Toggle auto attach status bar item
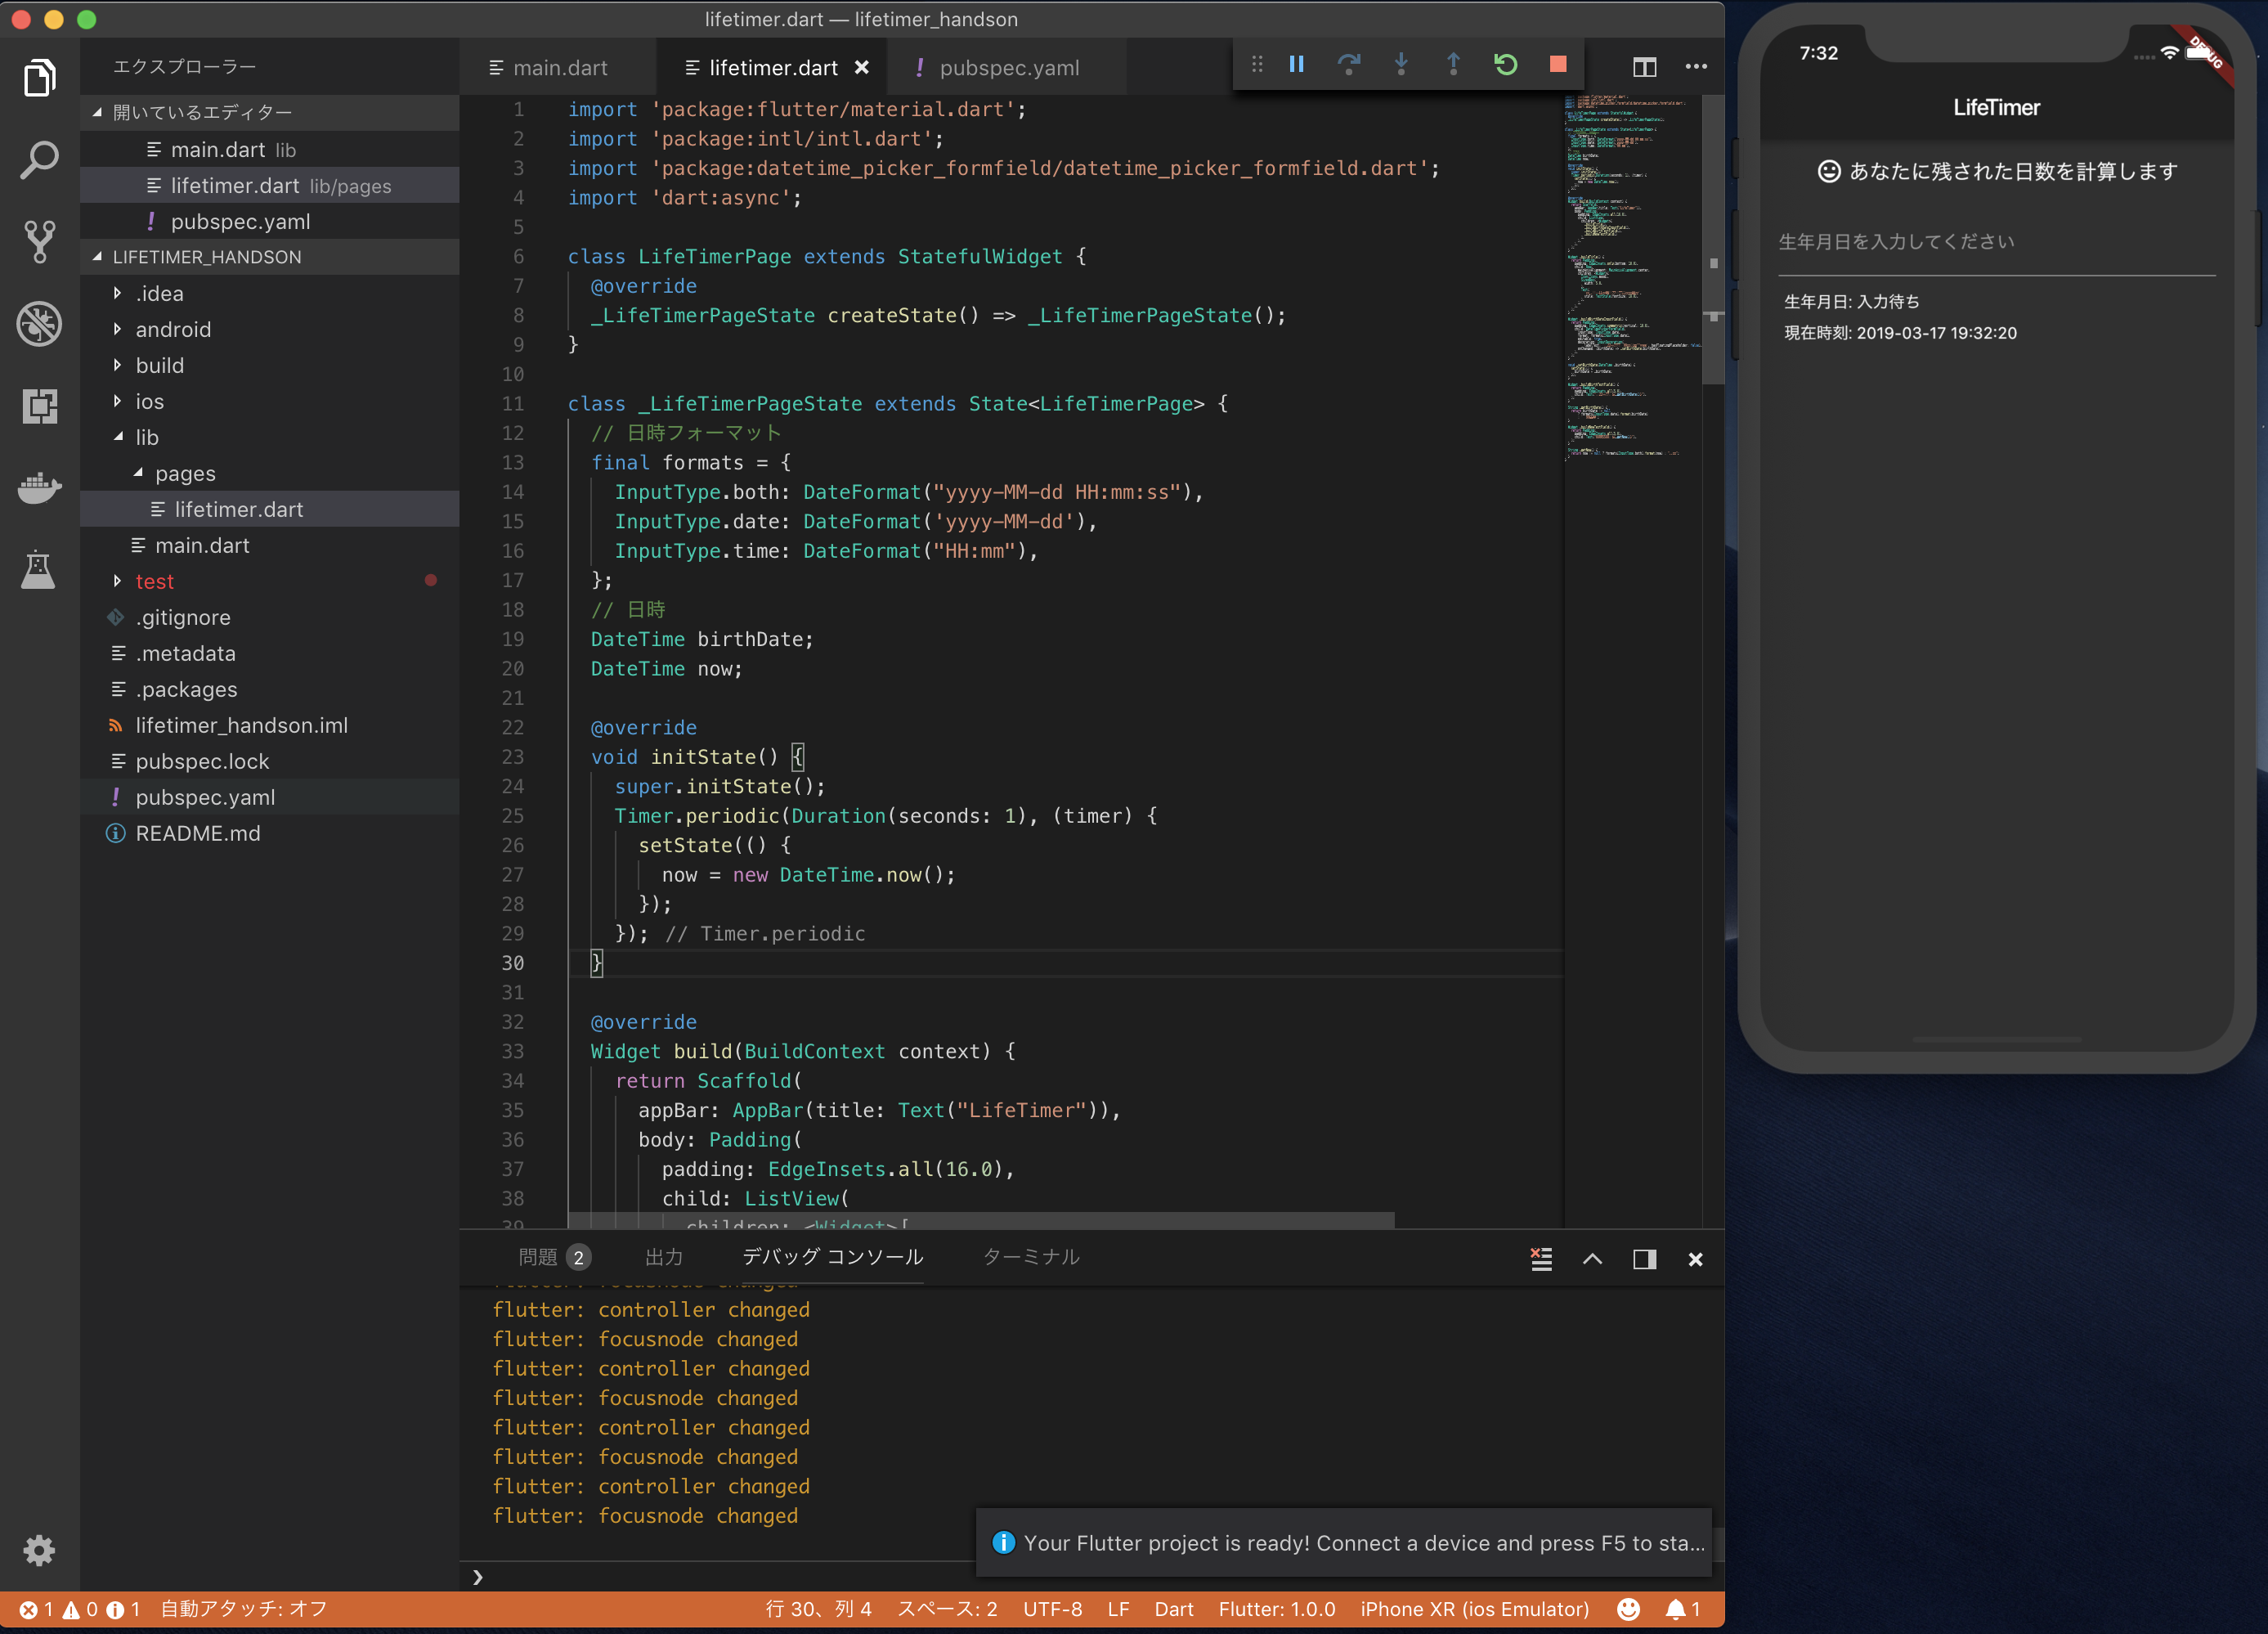 244,1609
